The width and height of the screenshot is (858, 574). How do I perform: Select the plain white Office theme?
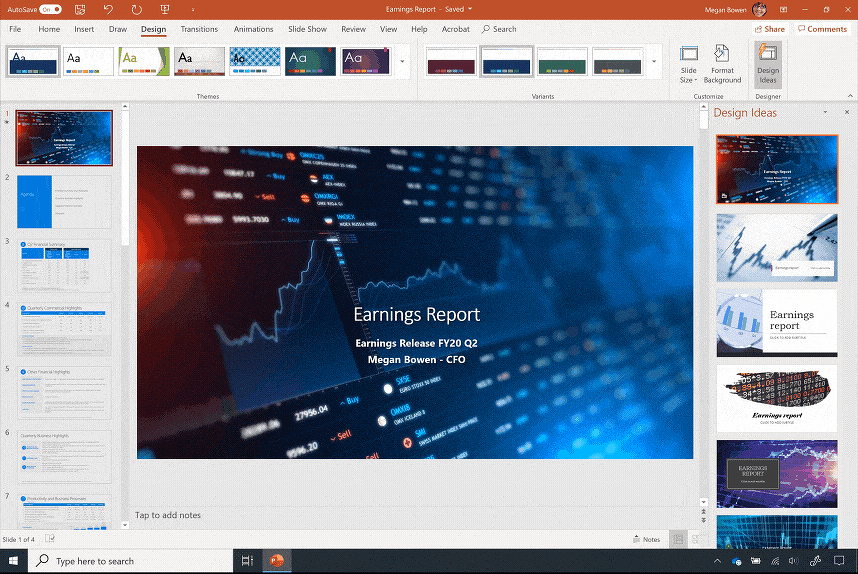pos(89,61)
